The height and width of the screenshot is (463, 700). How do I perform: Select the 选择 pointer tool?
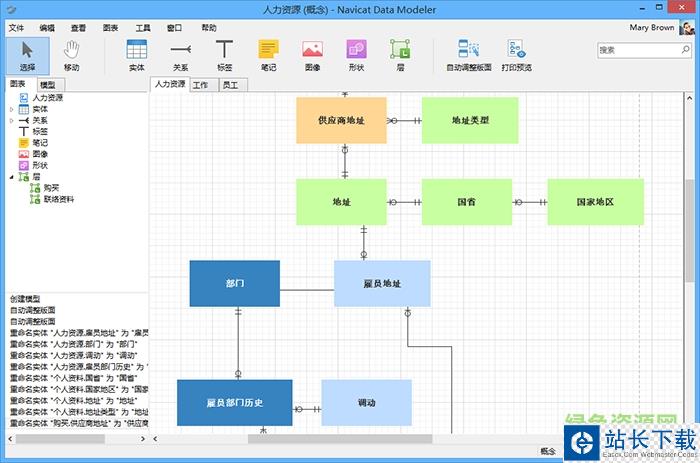[x=27, y=56]
